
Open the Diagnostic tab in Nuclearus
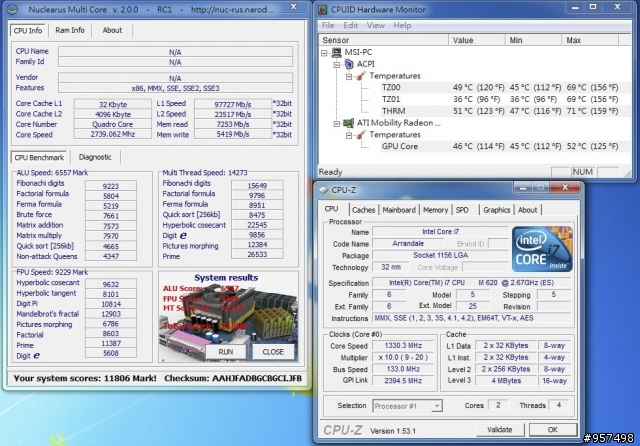coord(95,157)
